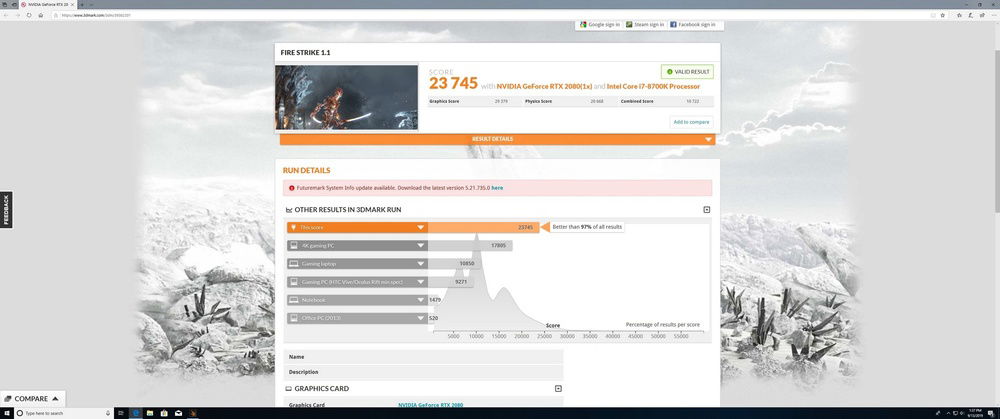Click the Windows Start button
The height and width of the screenshot is (419, 1000).
tap(6, 413)
